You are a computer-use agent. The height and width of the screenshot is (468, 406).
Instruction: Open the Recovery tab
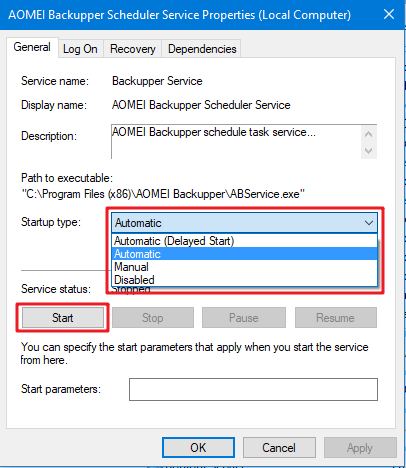[x=133, y=49]
